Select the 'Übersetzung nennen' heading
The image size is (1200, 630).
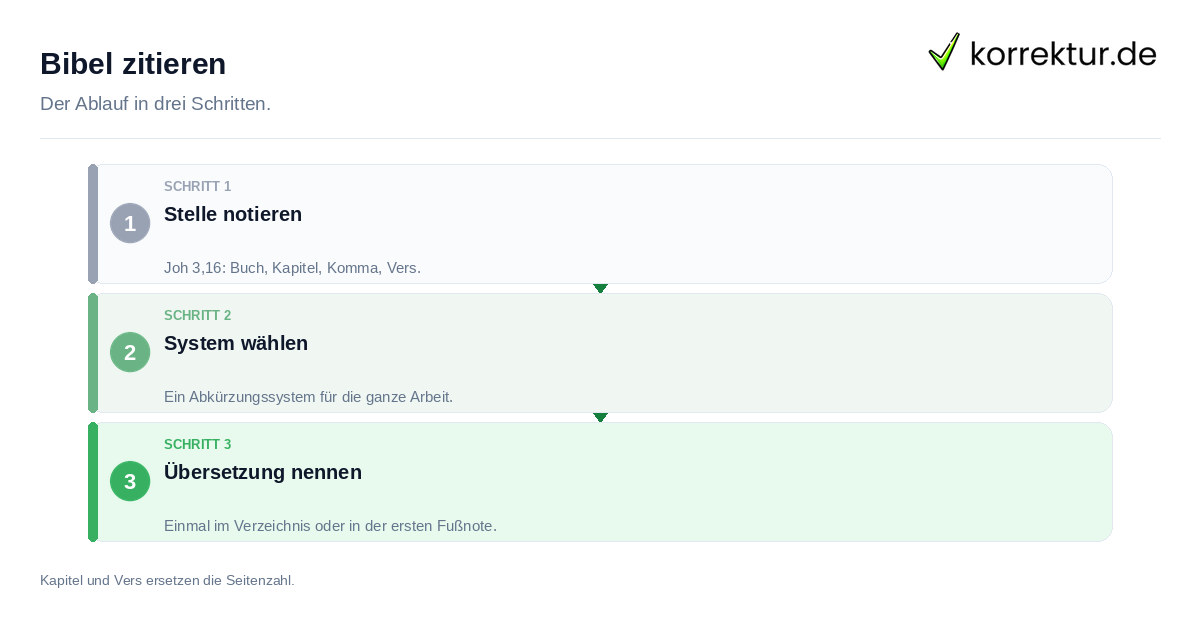click(263, 472)
